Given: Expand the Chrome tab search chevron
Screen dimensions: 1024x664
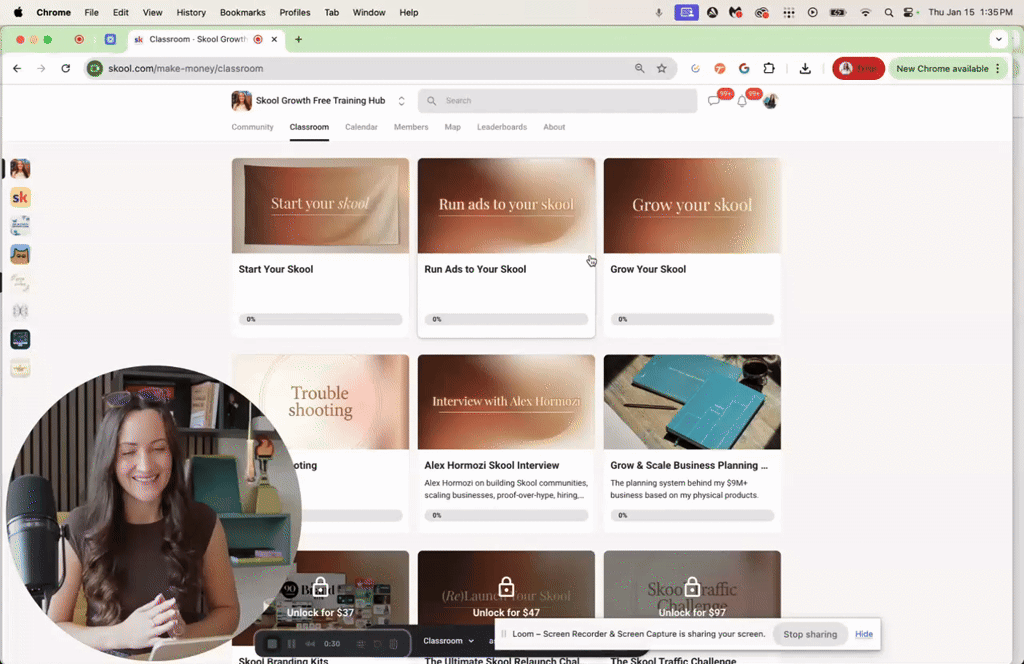Looking at the screenshot, I should pyautogui.click(x=999, y=39).
